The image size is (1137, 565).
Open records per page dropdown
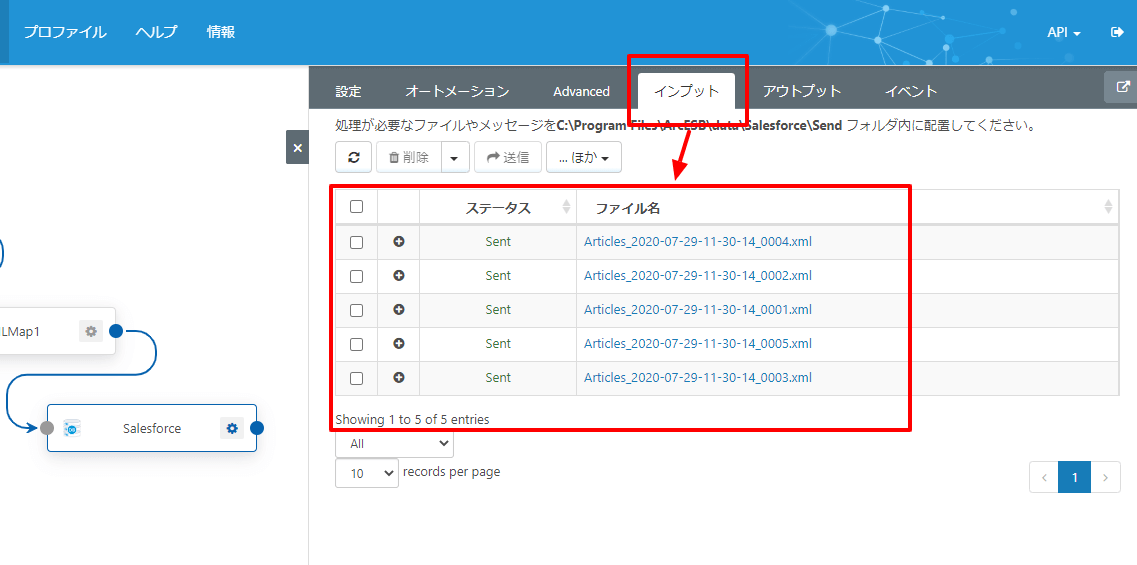[367, 473]
